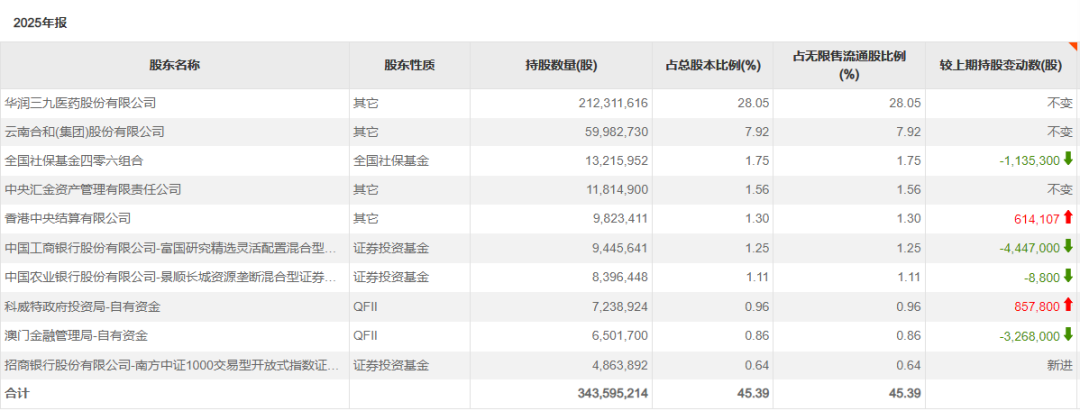Select the 招商银行股份有限公司-南方中证1000 fund name
Image resolution: width=1080 pixels, height=411 pixels.
tap(172, 364)
